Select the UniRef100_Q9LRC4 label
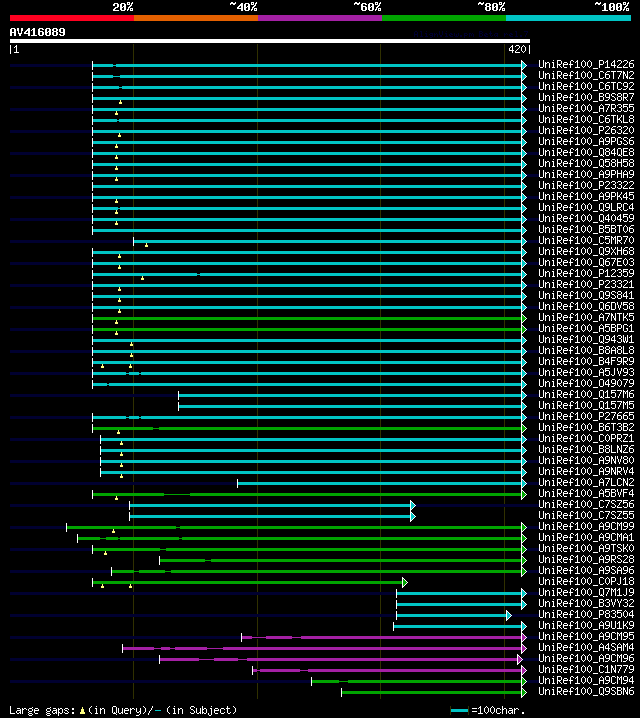The height and width of the screenshot is (718, 640). (x=586, y=207)
